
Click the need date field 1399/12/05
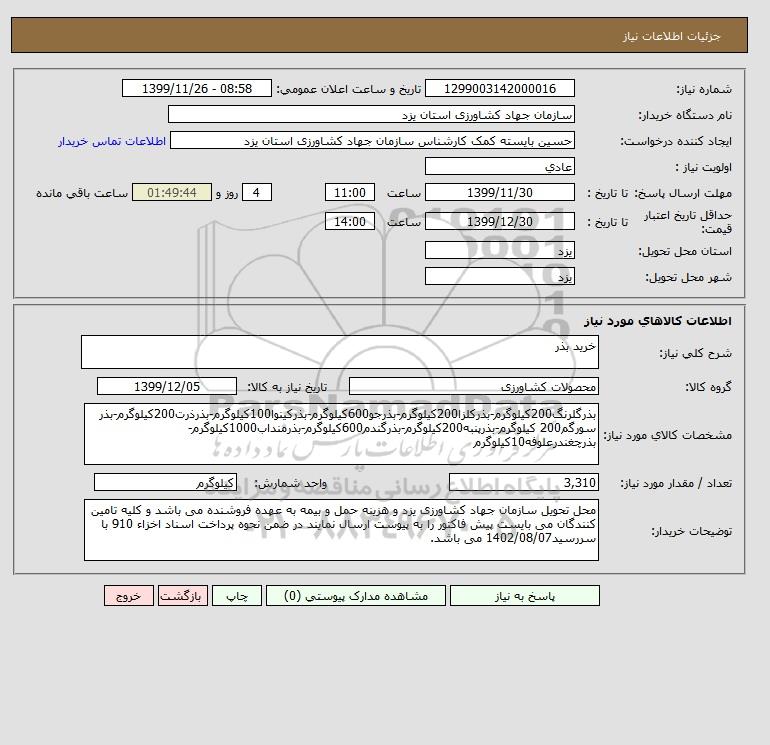click(x=167, y=386)
